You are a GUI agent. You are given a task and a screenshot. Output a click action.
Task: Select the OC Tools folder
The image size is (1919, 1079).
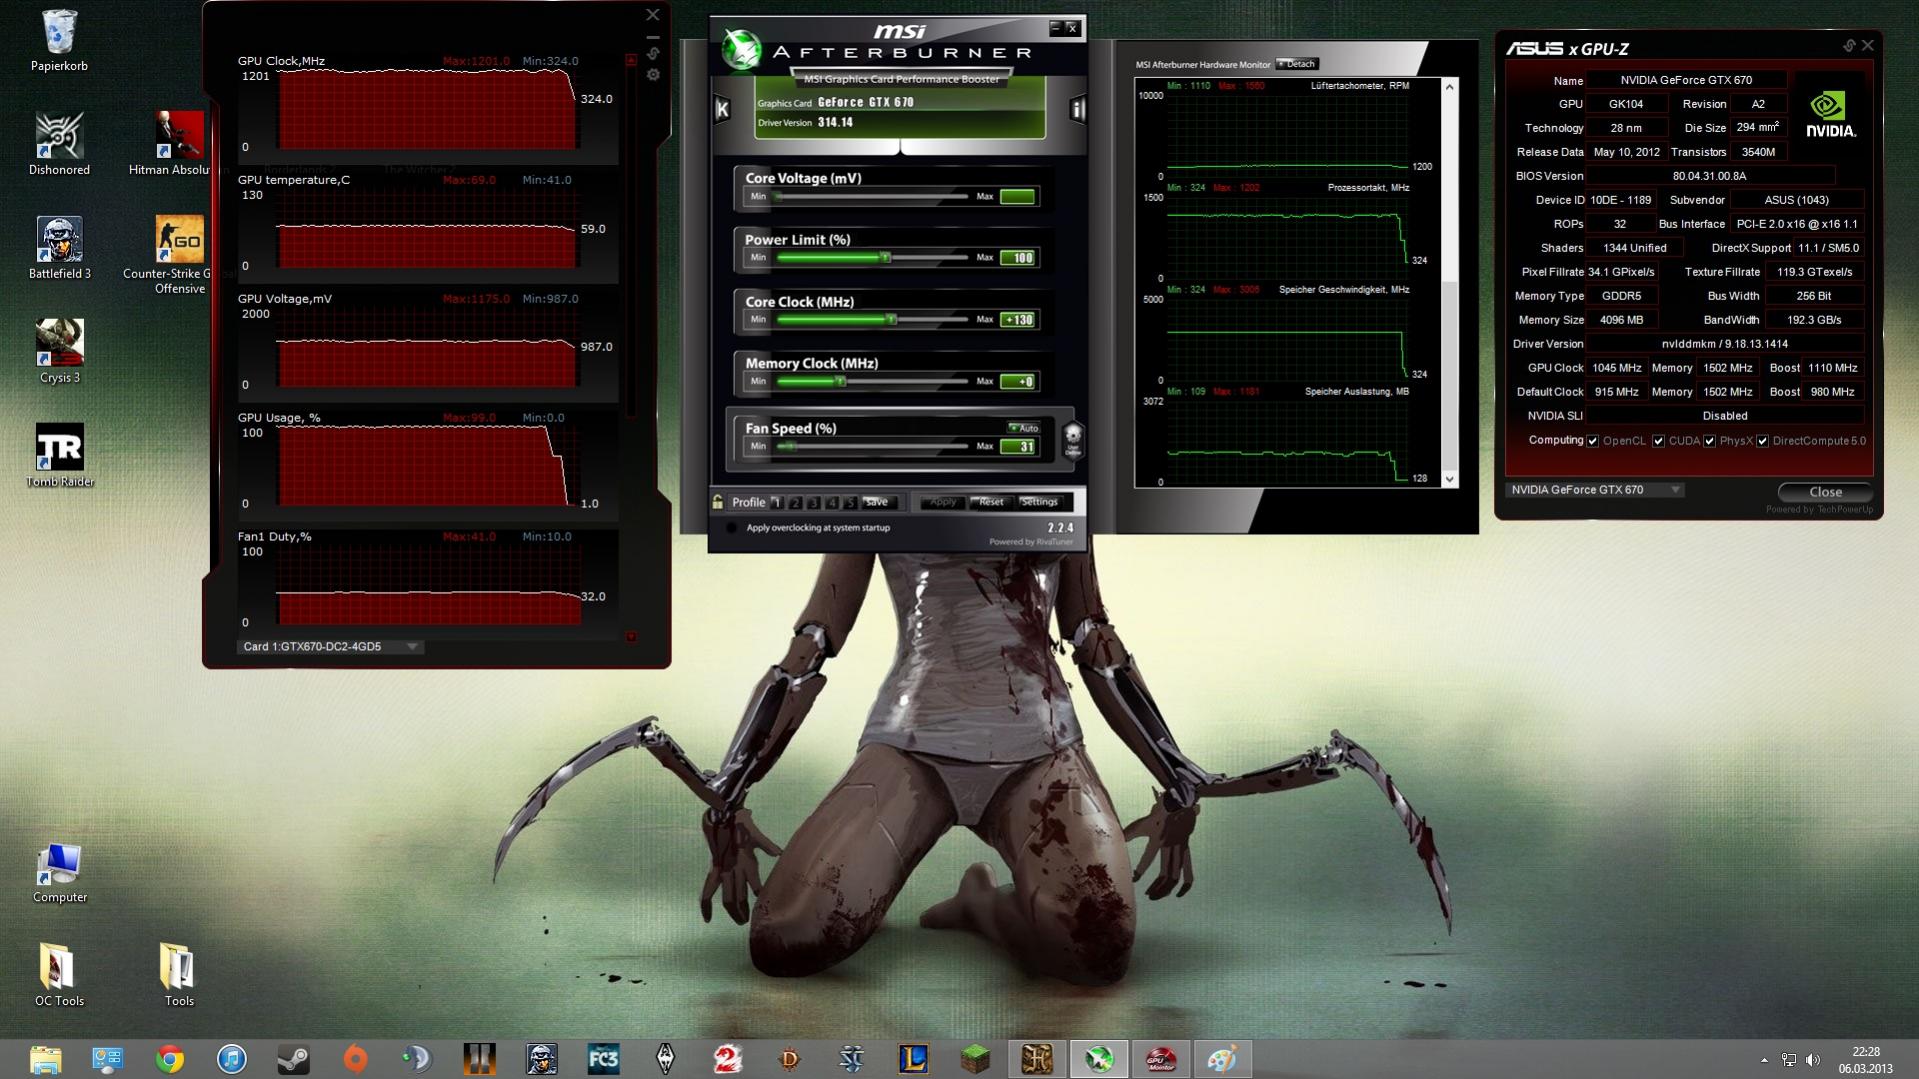point(59,975)
